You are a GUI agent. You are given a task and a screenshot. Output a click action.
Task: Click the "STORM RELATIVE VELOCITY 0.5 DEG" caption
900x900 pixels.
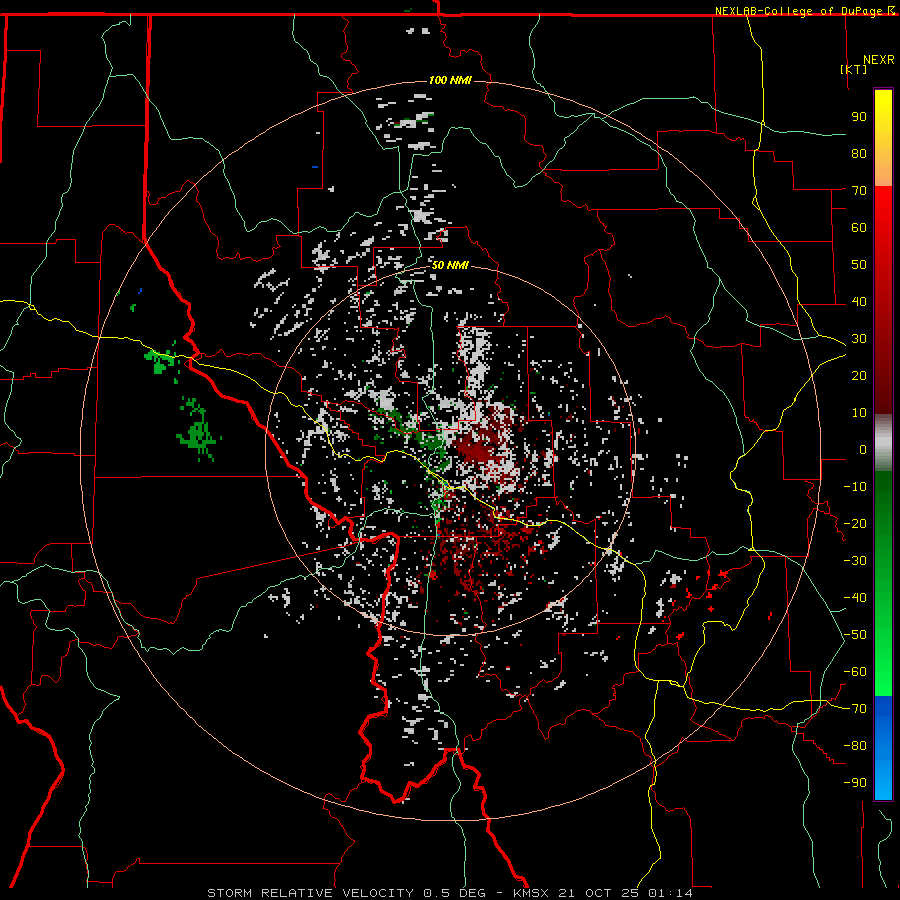346,893
